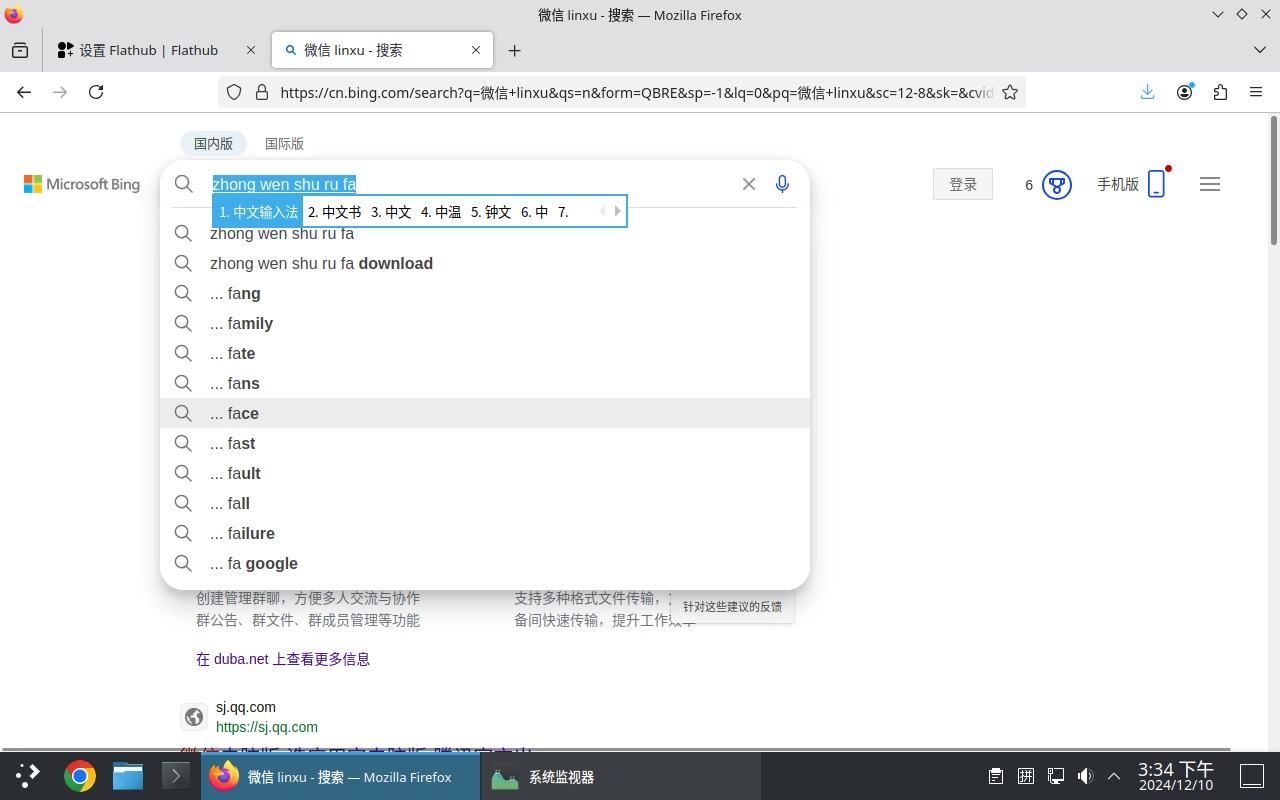Show previous page of IME candidates

click(x=602, y=211)
